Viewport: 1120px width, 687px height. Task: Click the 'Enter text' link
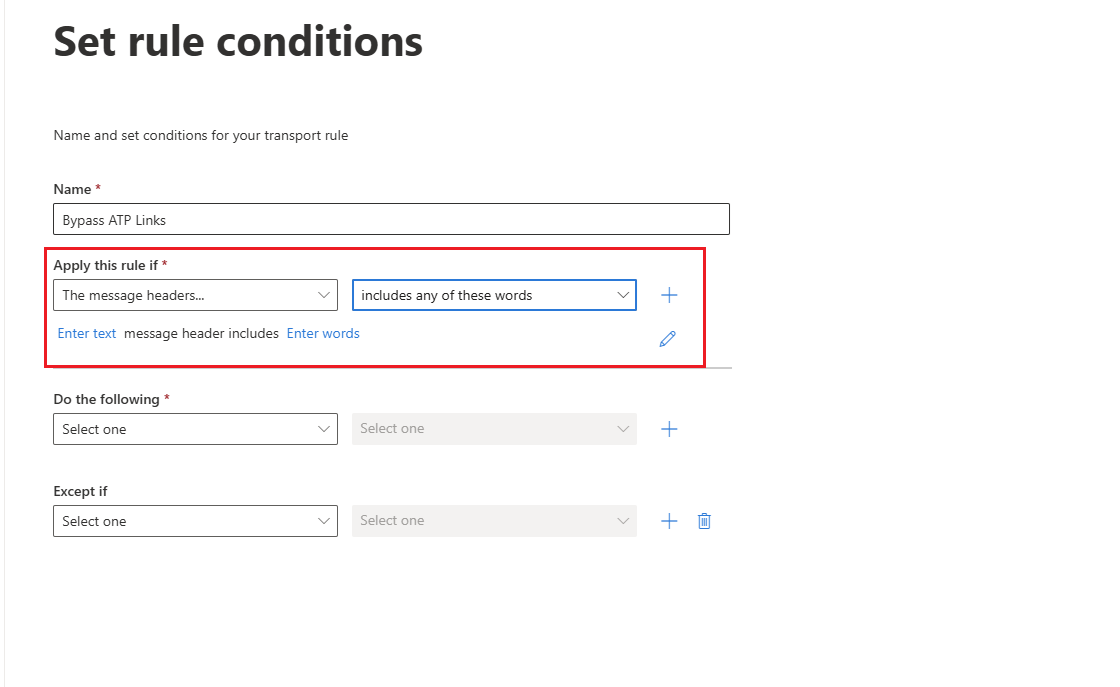point(86,334)
